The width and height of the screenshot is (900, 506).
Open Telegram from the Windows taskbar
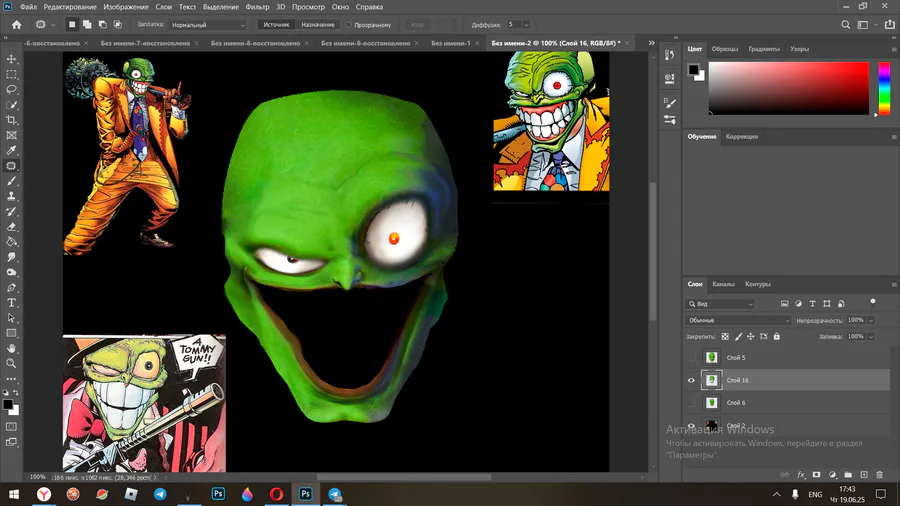pos(160,494)
